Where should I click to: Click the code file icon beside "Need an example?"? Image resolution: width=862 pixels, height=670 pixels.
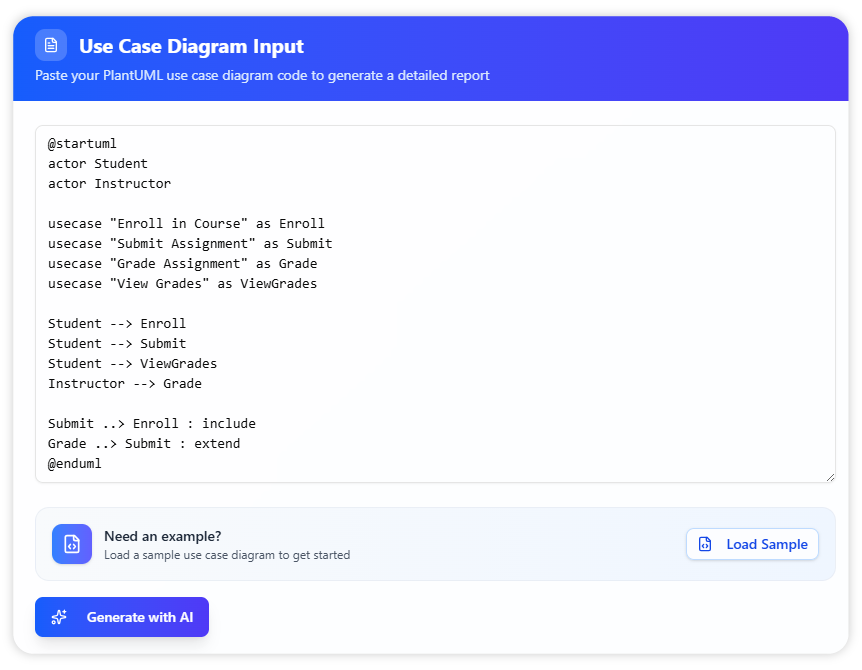tap(72, 544)
